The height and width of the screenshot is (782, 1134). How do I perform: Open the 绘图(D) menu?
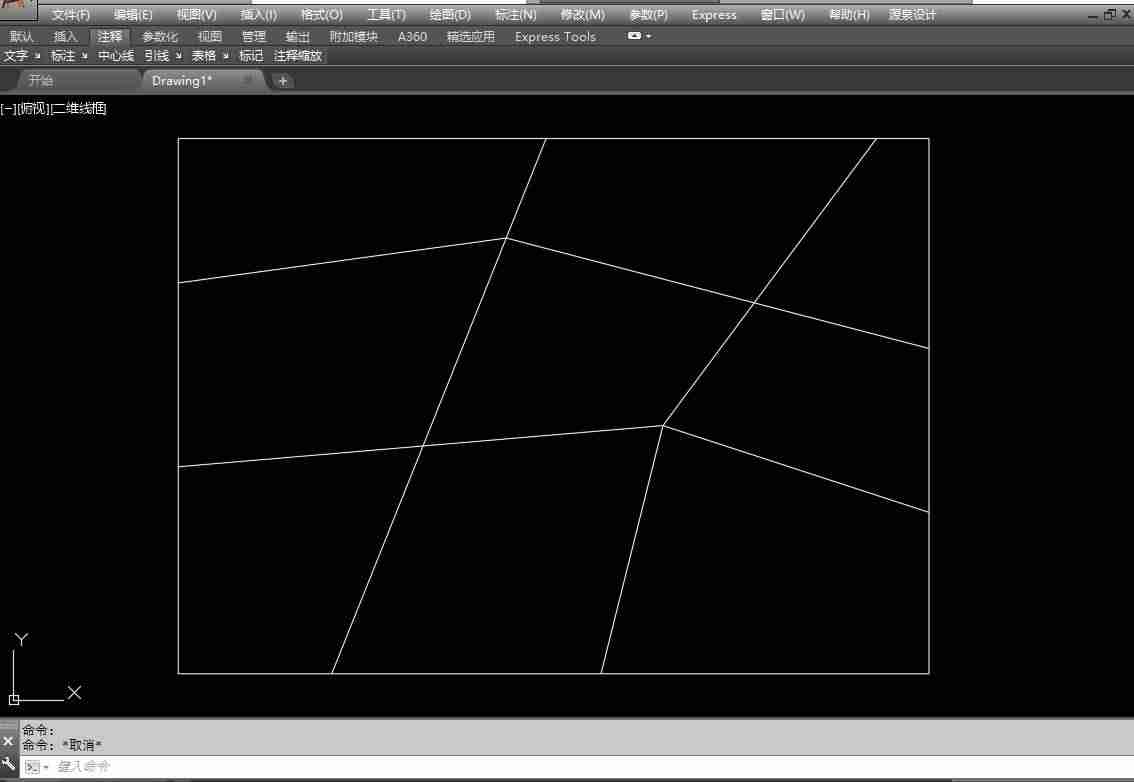(450, 14)
